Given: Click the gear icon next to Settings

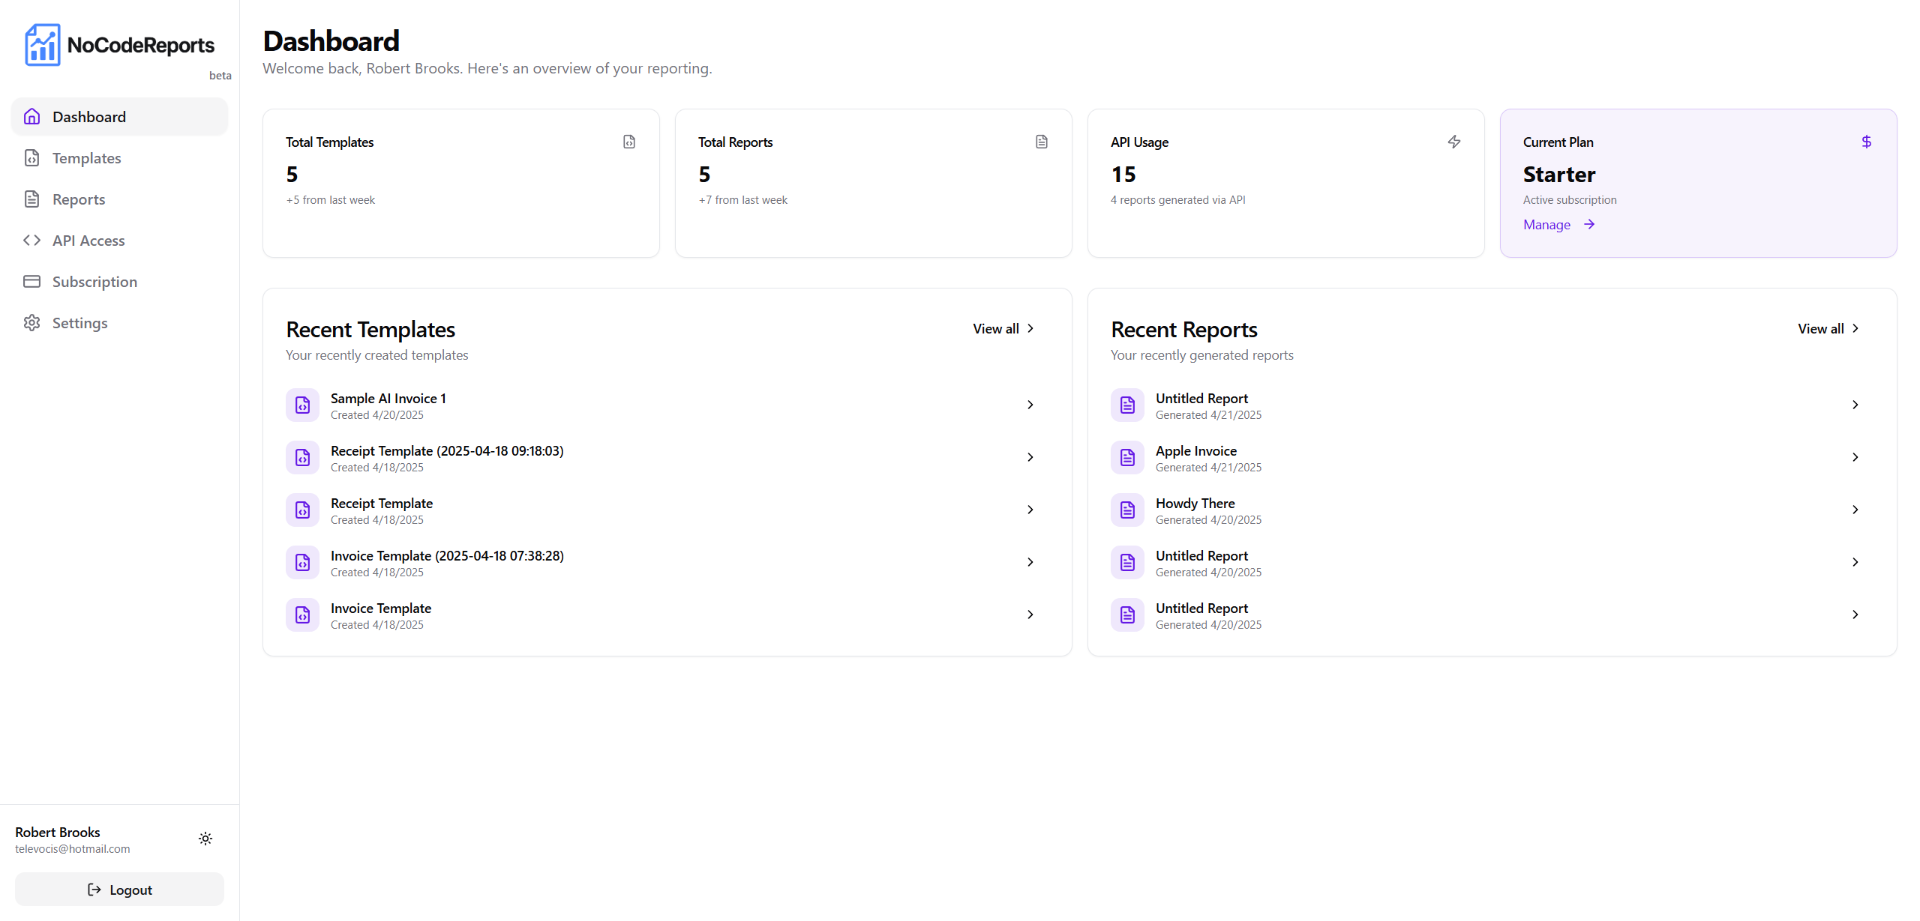Looking at the screenshot, I should click(x=32, y=323).
